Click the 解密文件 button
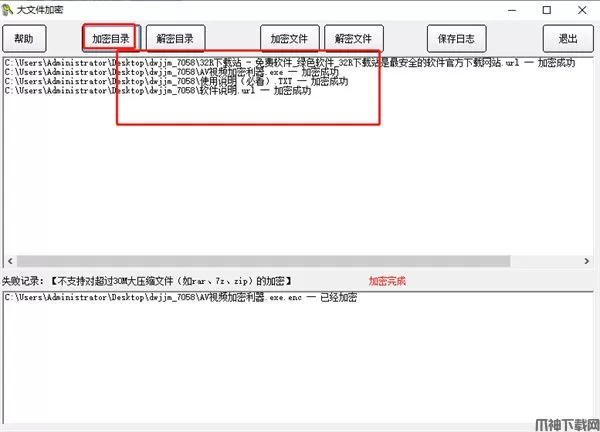Viewport: 600px width, 432px height. pos(354,38)
